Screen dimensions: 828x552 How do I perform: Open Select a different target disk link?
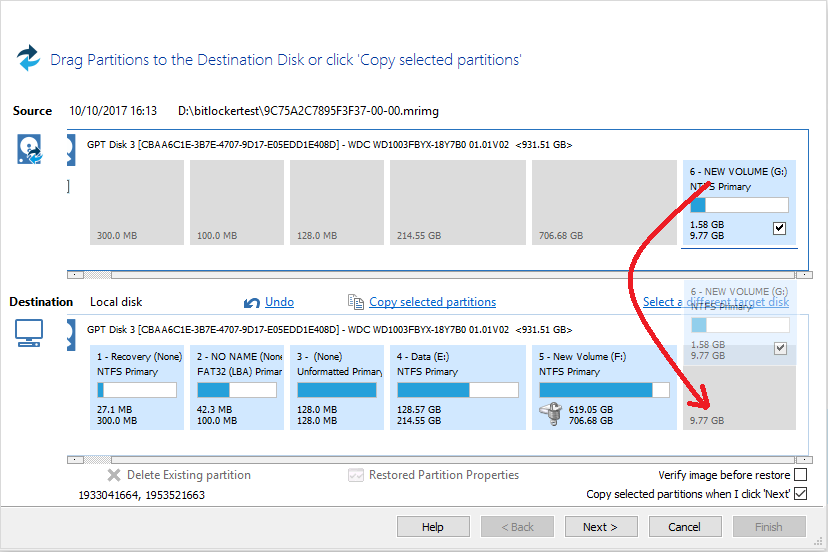pyautogui.click(x=715, y=302)
